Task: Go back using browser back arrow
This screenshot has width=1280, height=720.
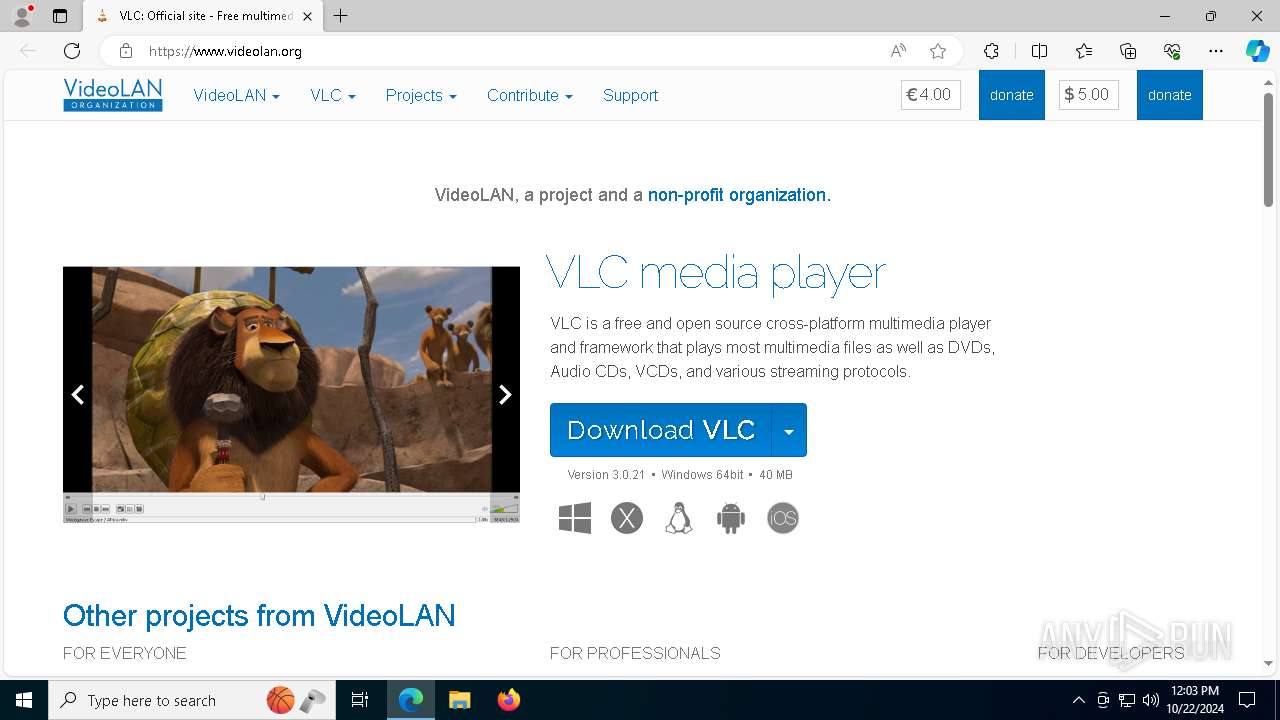Action: 28,51
